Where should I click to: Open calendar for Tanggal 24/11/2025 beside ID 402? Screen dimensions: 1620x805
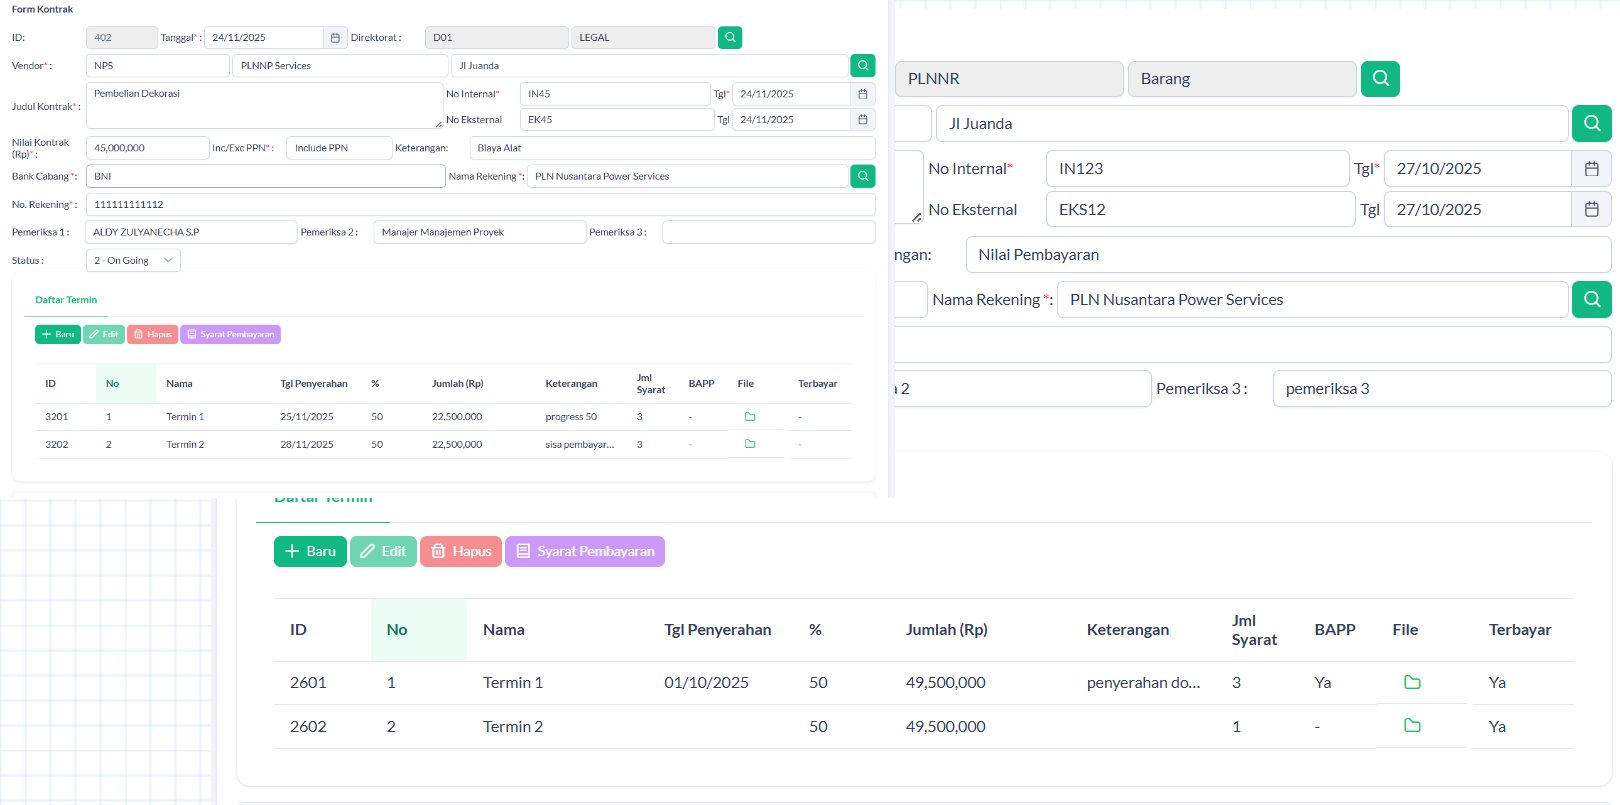(335, 38)
